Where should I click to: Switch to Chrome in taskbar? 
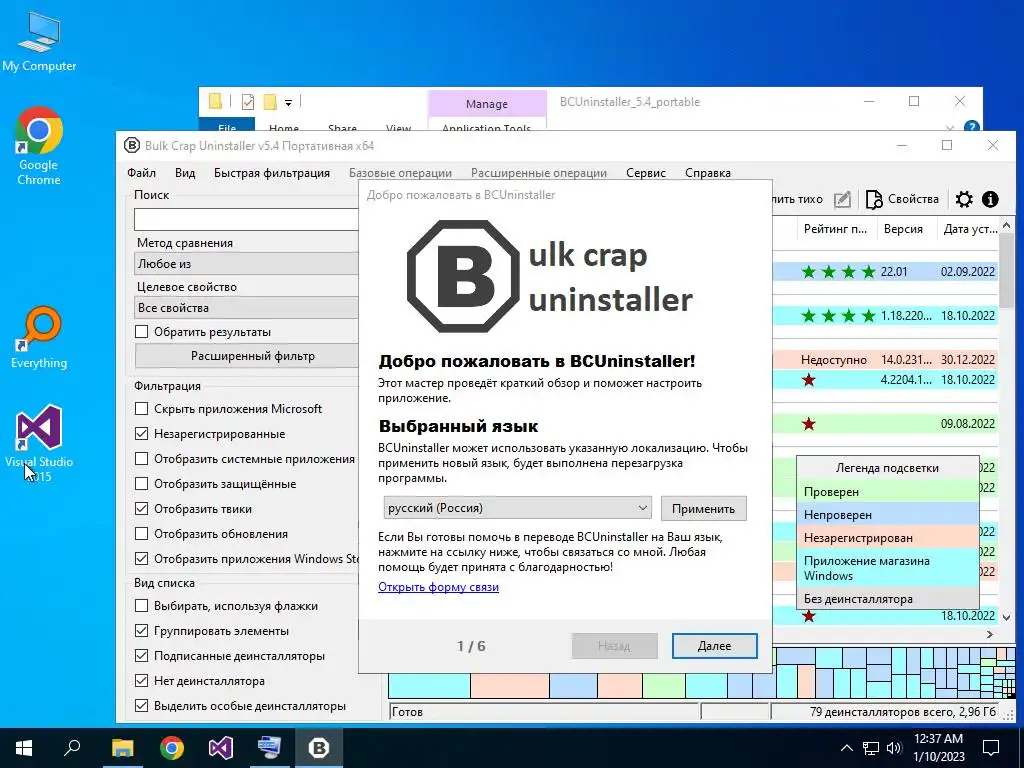(x=172, y=748)
